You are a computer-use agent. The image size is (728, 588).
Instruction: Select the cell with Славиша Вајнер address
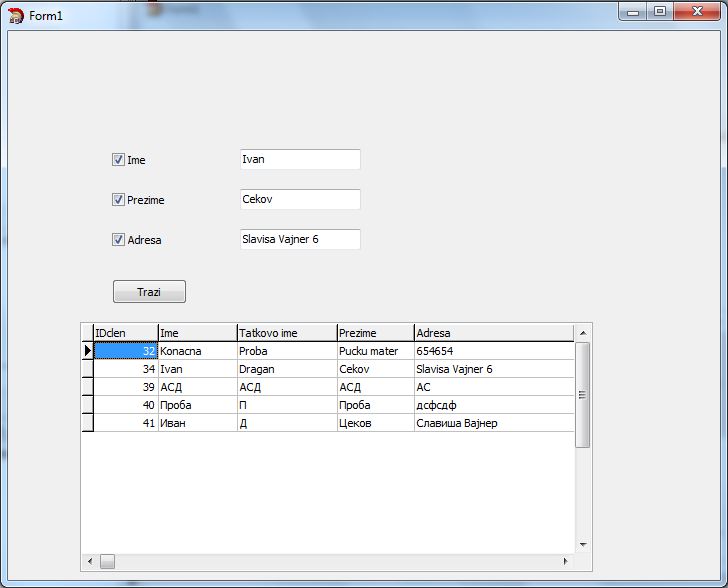[x=493, y=423]
